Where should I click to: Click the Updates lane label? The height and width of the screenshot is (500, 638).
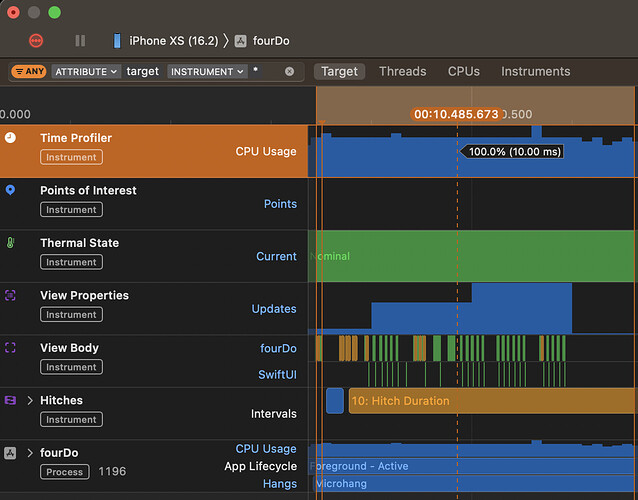click(x=274, y=309)
